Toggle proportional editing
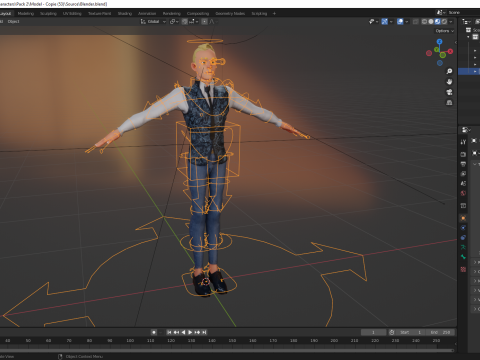480x360 pixels. coord(204,21)
